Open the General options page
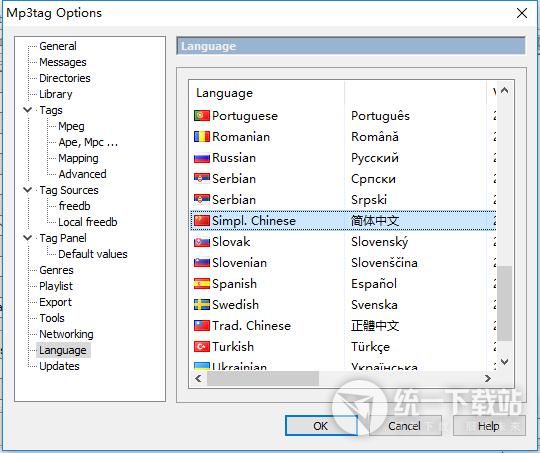 coord(58,46)
